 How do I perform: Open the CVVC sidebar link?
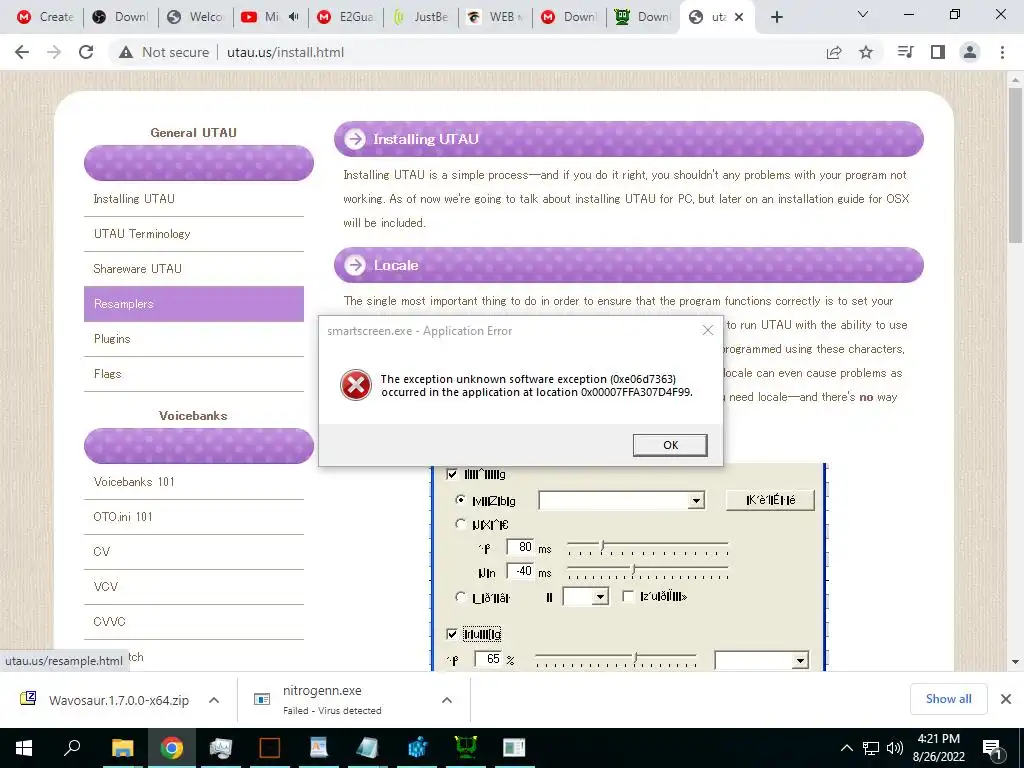click(x=194, y=622)
